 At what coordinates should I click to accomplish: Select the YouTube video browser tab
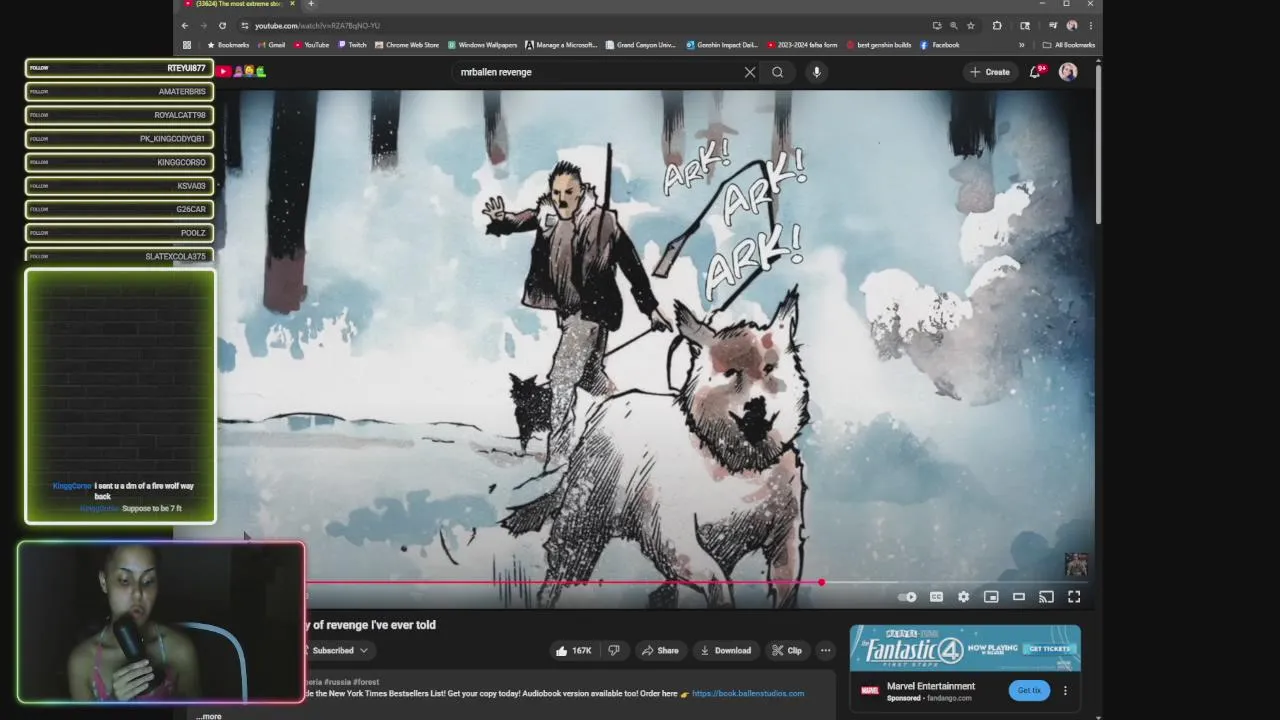point(238,4)
